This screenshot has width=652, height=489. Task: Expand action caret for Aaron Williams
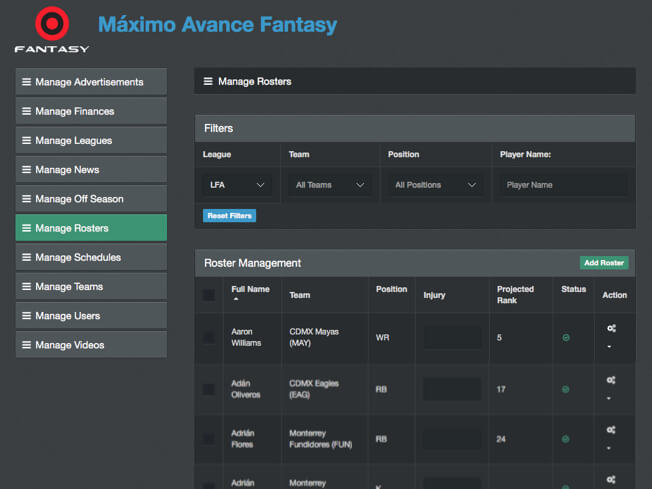coord(609,346)
